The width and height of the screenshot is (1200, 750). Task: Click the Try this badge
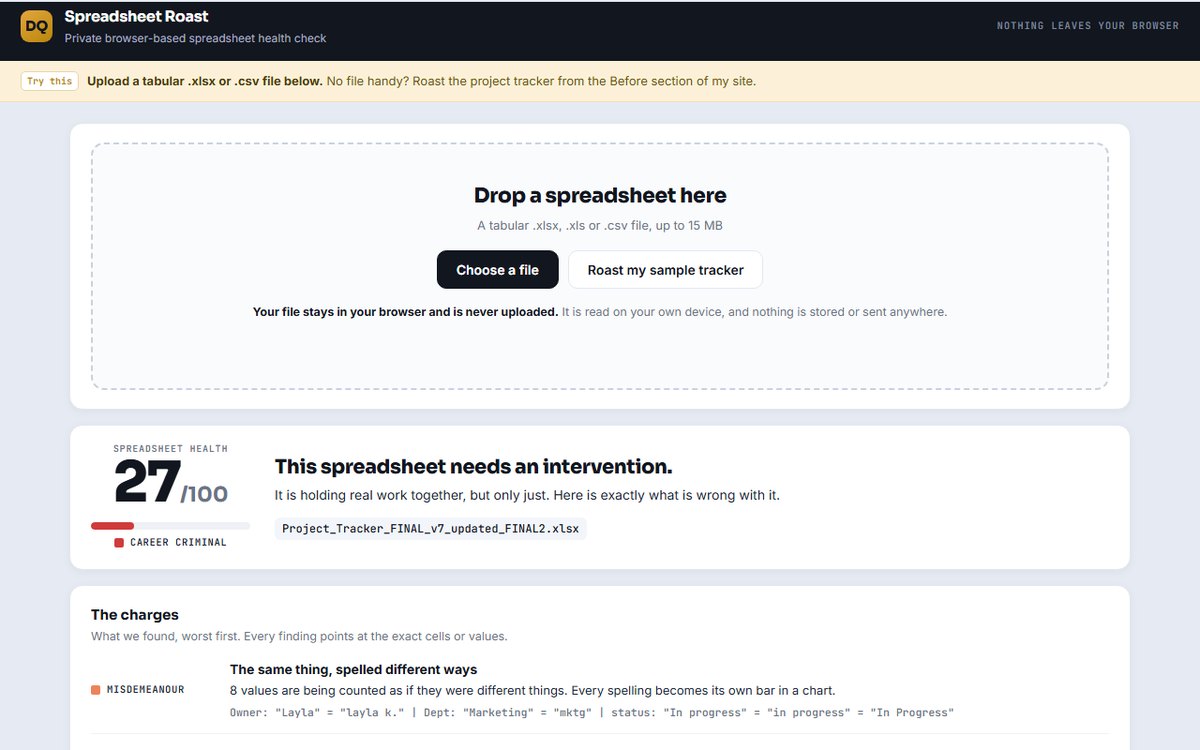tap(50, 81)
